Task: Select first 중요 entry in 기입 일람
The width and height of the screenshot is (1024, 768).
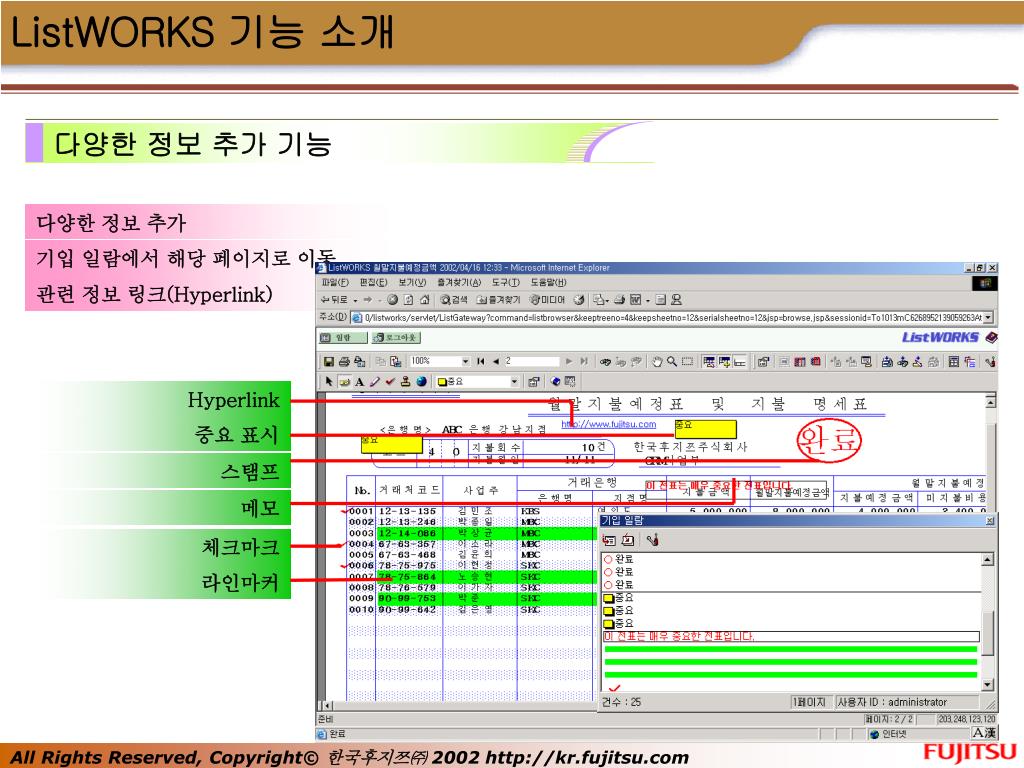Action: (x=618, y=598)
